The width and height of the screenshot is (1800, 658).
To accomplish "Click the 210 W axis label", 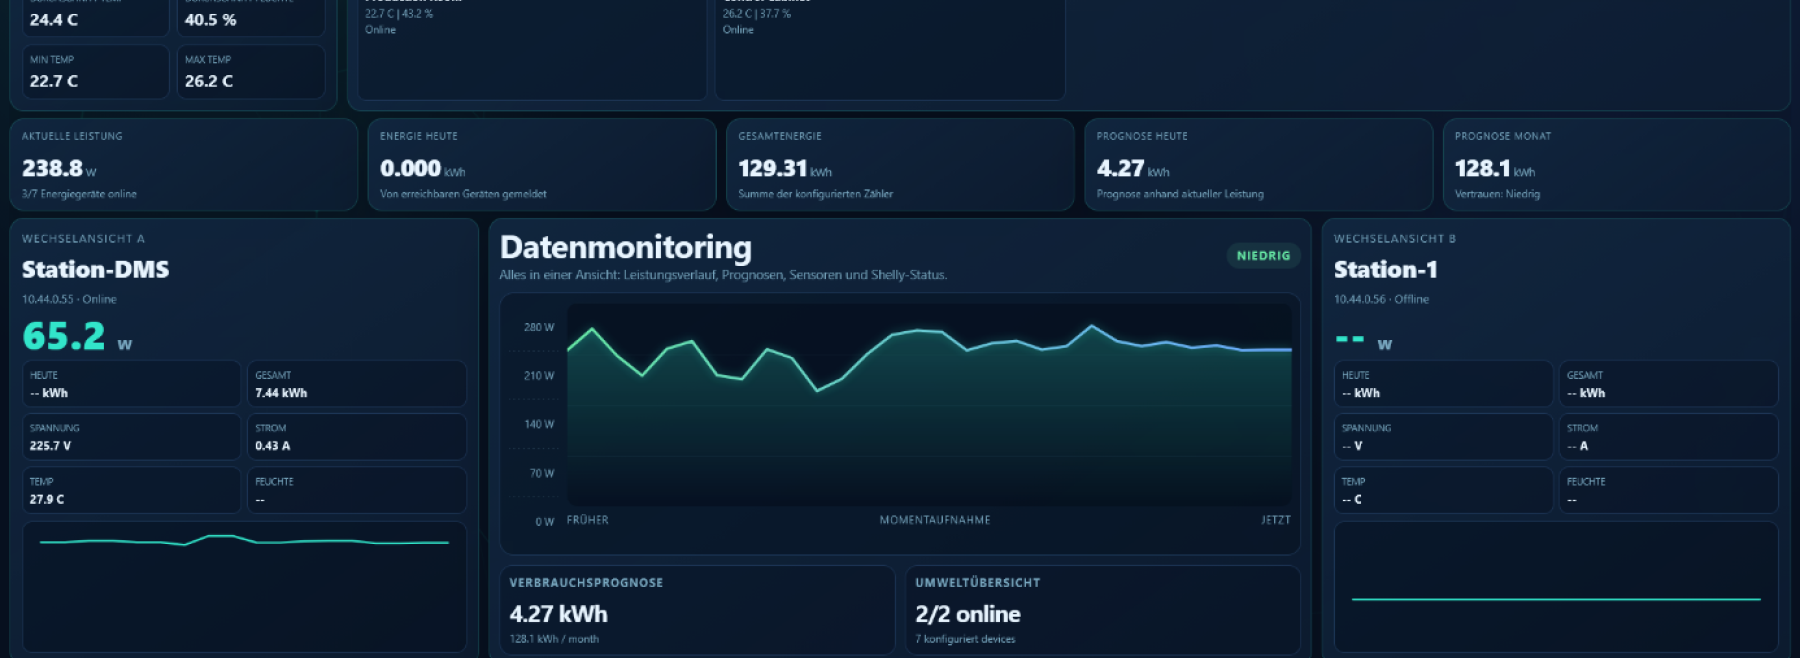I will (x=539, y=376).
